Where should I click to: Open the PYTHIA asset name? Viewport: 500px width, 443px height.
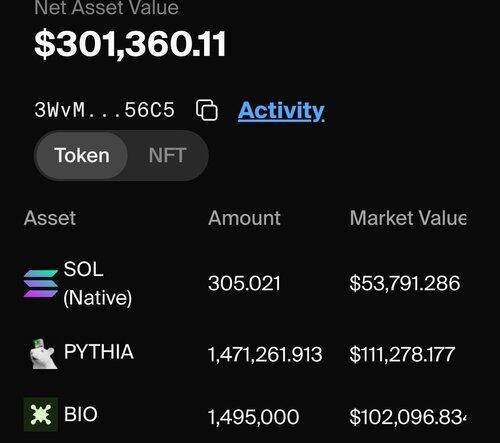(x=99, y=352)
